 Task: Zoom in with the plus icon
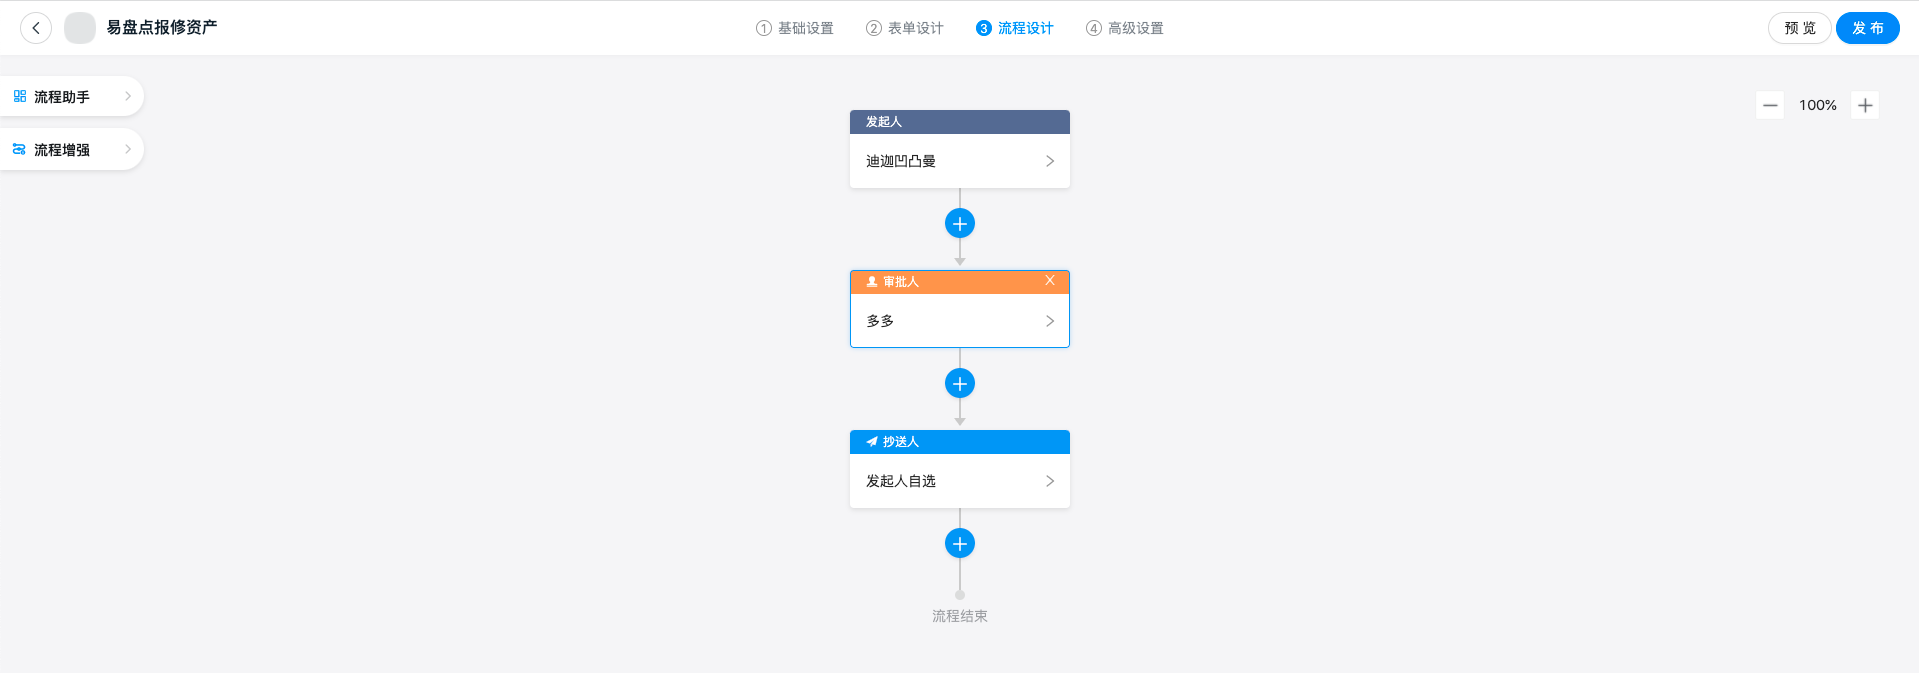tap(1865, 105)
